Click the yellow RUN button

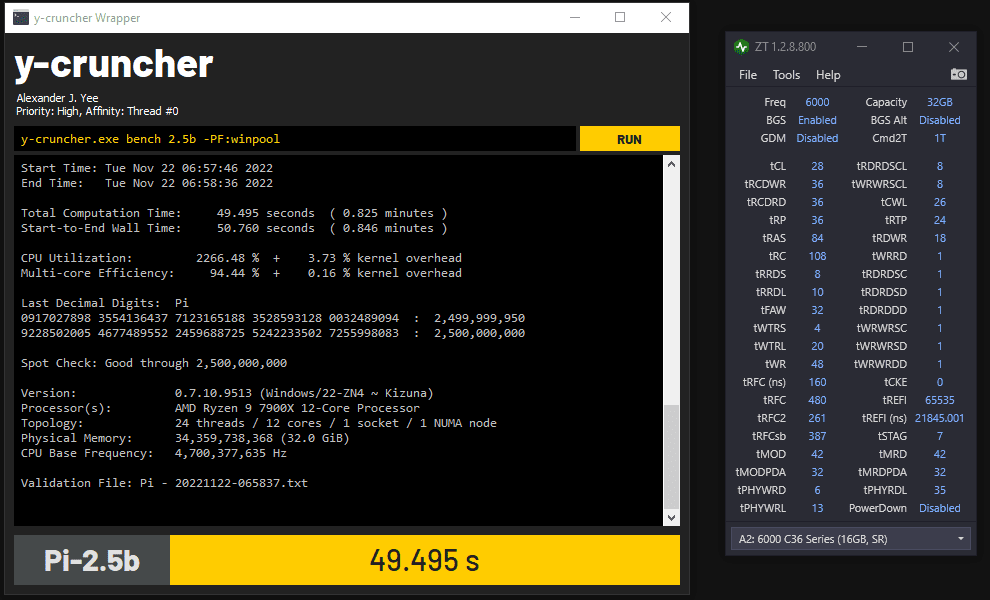point(629,139)
